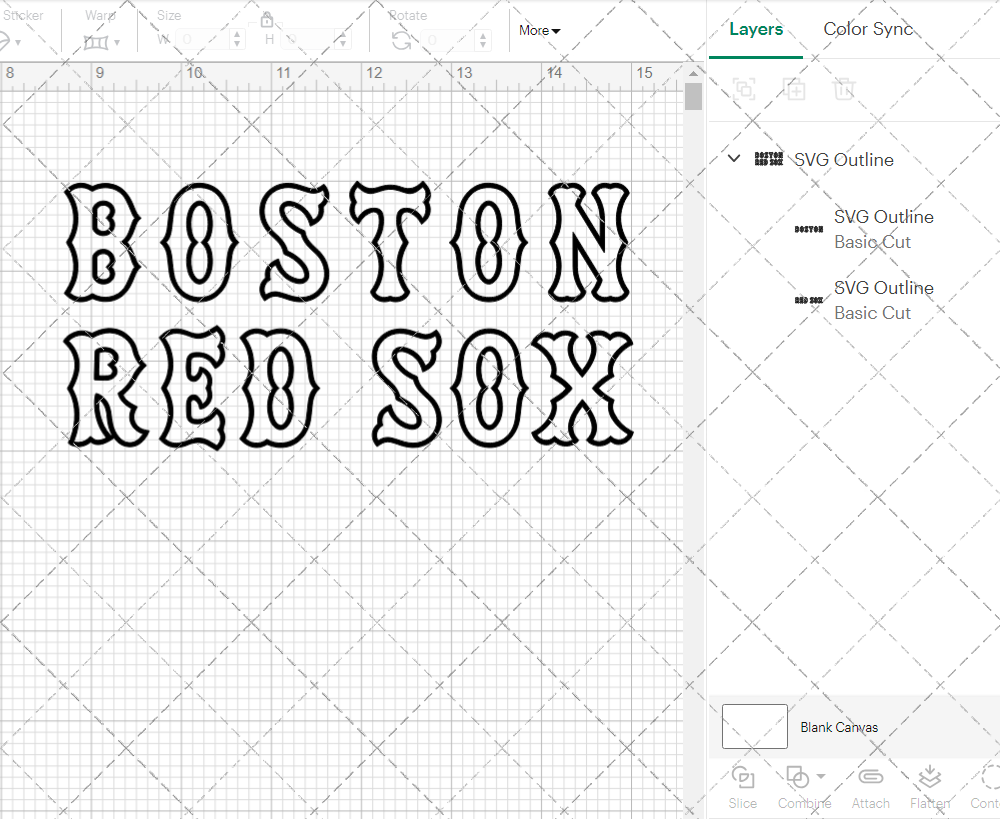Click the Duplicate layer icon
This screenshot has height=819, width=1000.
794,89
